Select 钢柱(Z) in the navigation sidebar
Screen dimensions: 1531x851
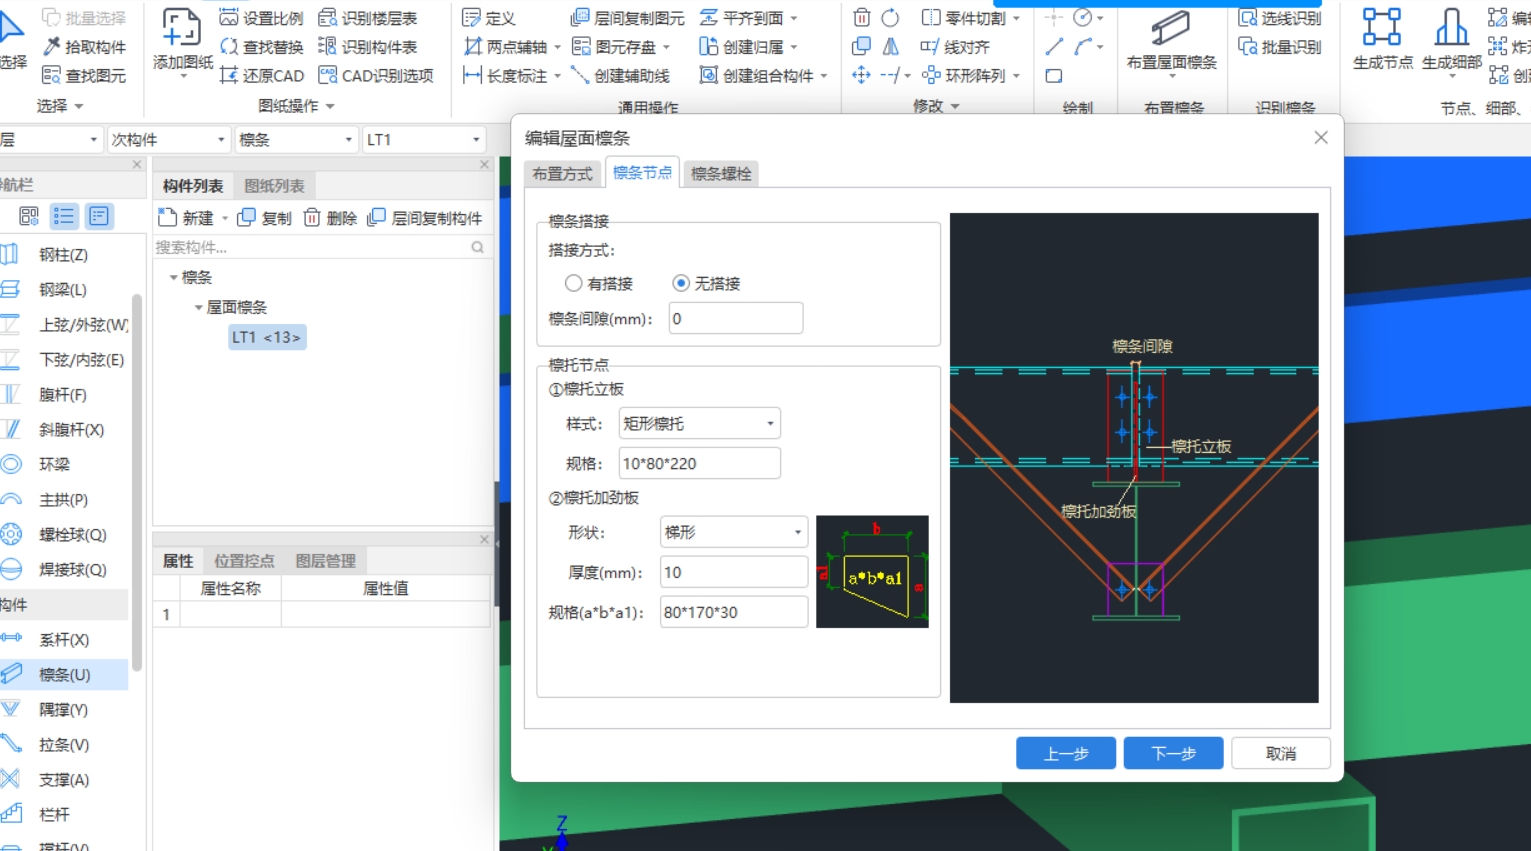(x=64, y=255)
